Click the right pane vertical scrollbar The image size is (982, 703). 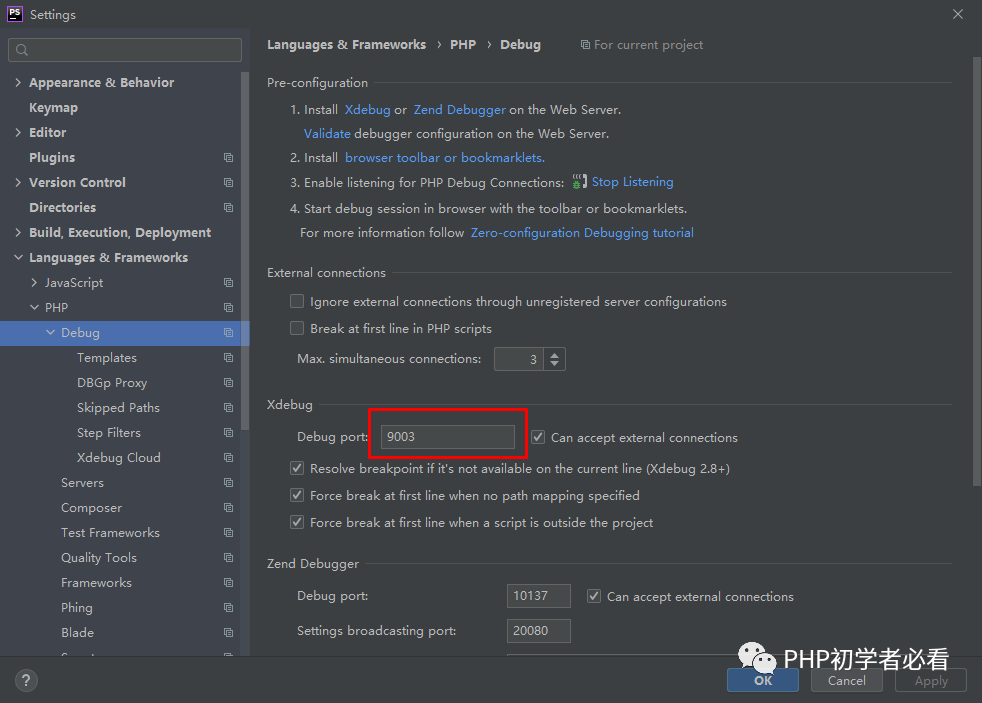976,271
